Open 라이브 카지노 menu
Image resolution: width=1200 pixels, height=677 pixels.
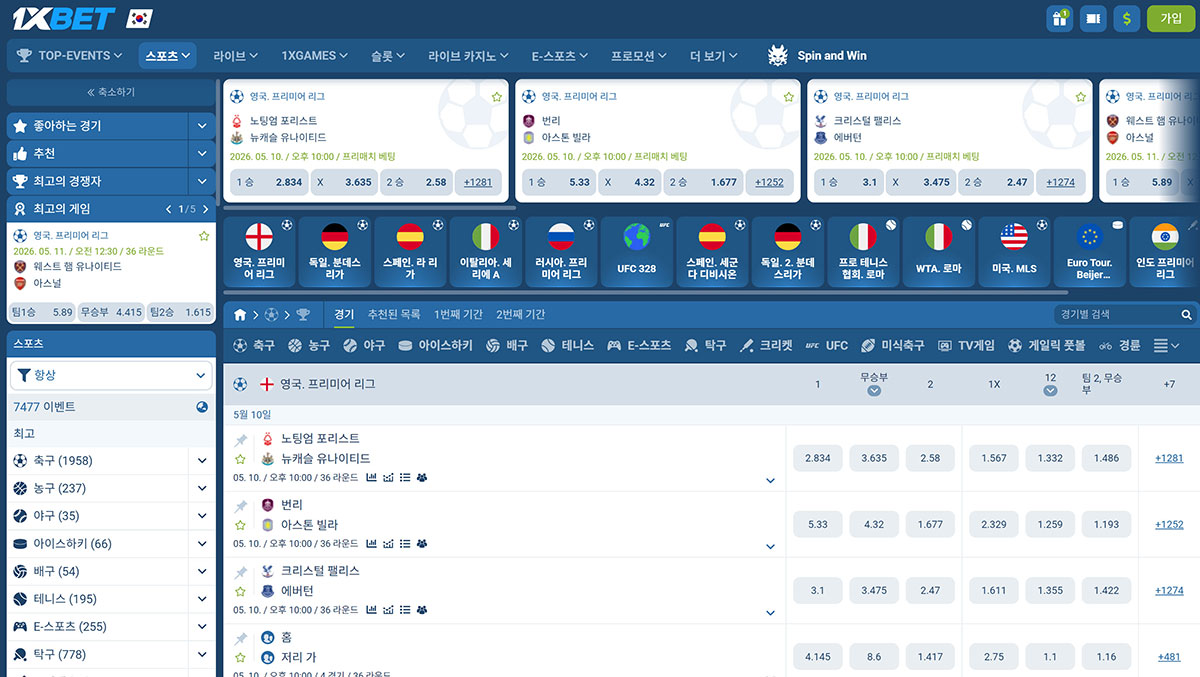pyautogui.click(x=469, y=56)
